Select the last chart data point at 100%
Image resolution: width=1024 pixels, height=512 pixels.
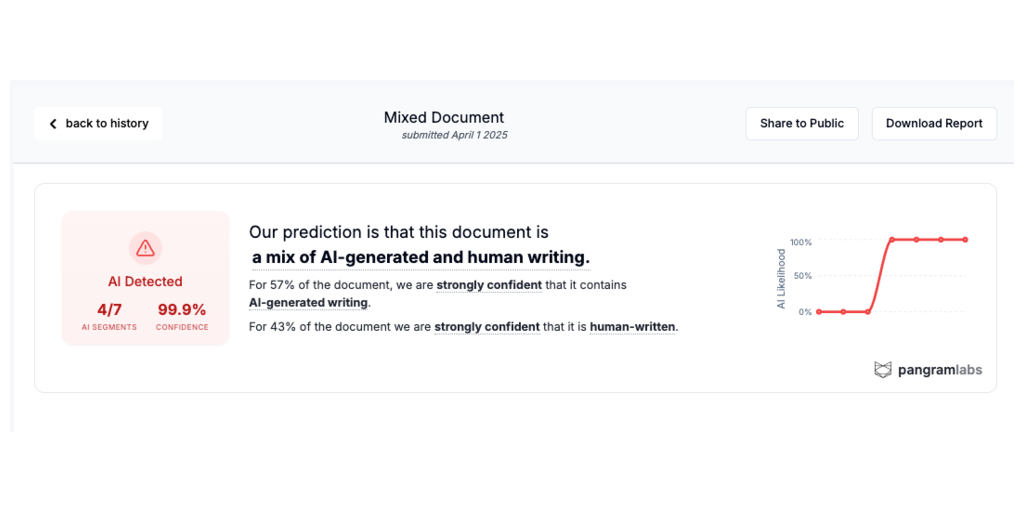click(x=965, y=240)
